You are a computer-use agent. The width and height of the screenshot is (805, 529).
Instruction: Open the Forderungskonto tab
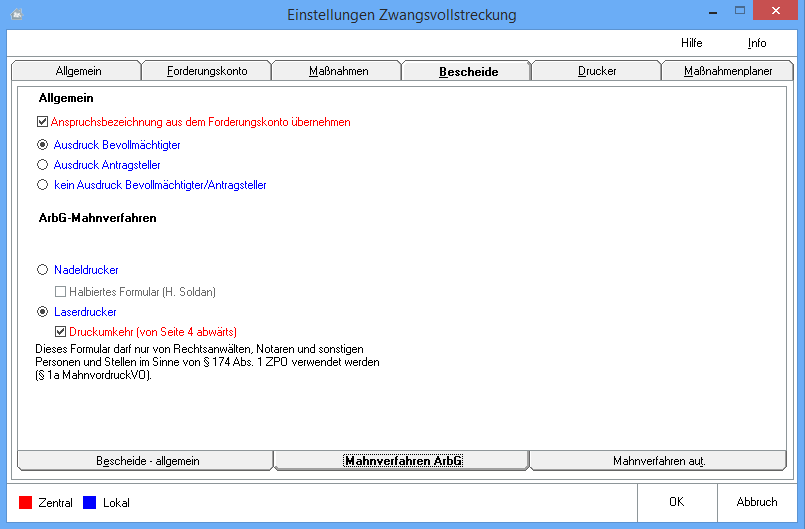click(206, 71)
